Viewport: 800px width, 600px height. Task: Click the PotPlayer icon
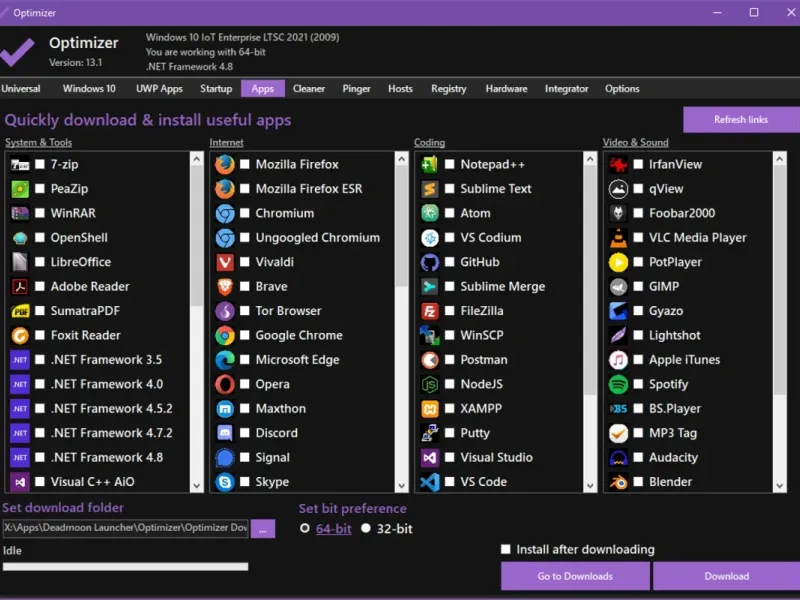(x=618, y=262)
